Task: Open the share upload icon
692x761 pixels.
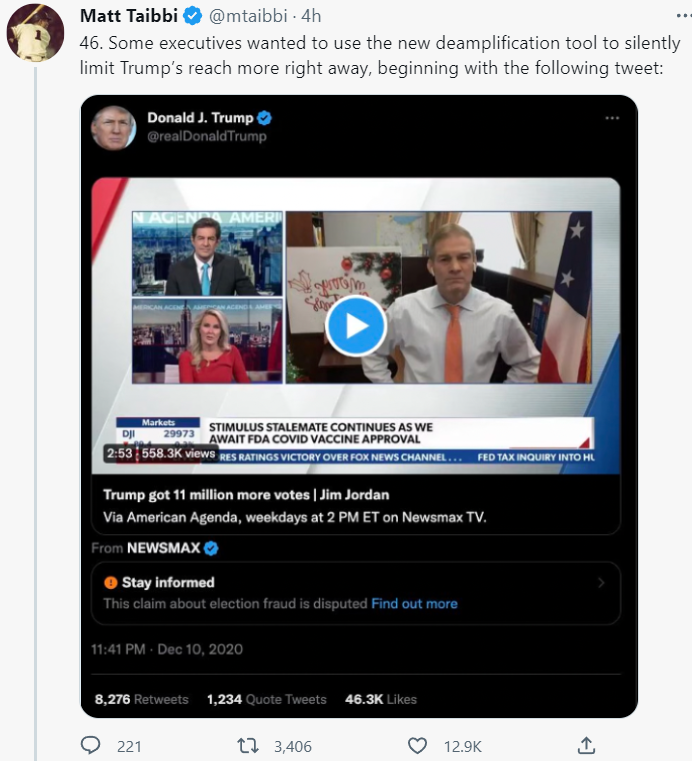Action: pyautogui.click(x=587, y=745)
